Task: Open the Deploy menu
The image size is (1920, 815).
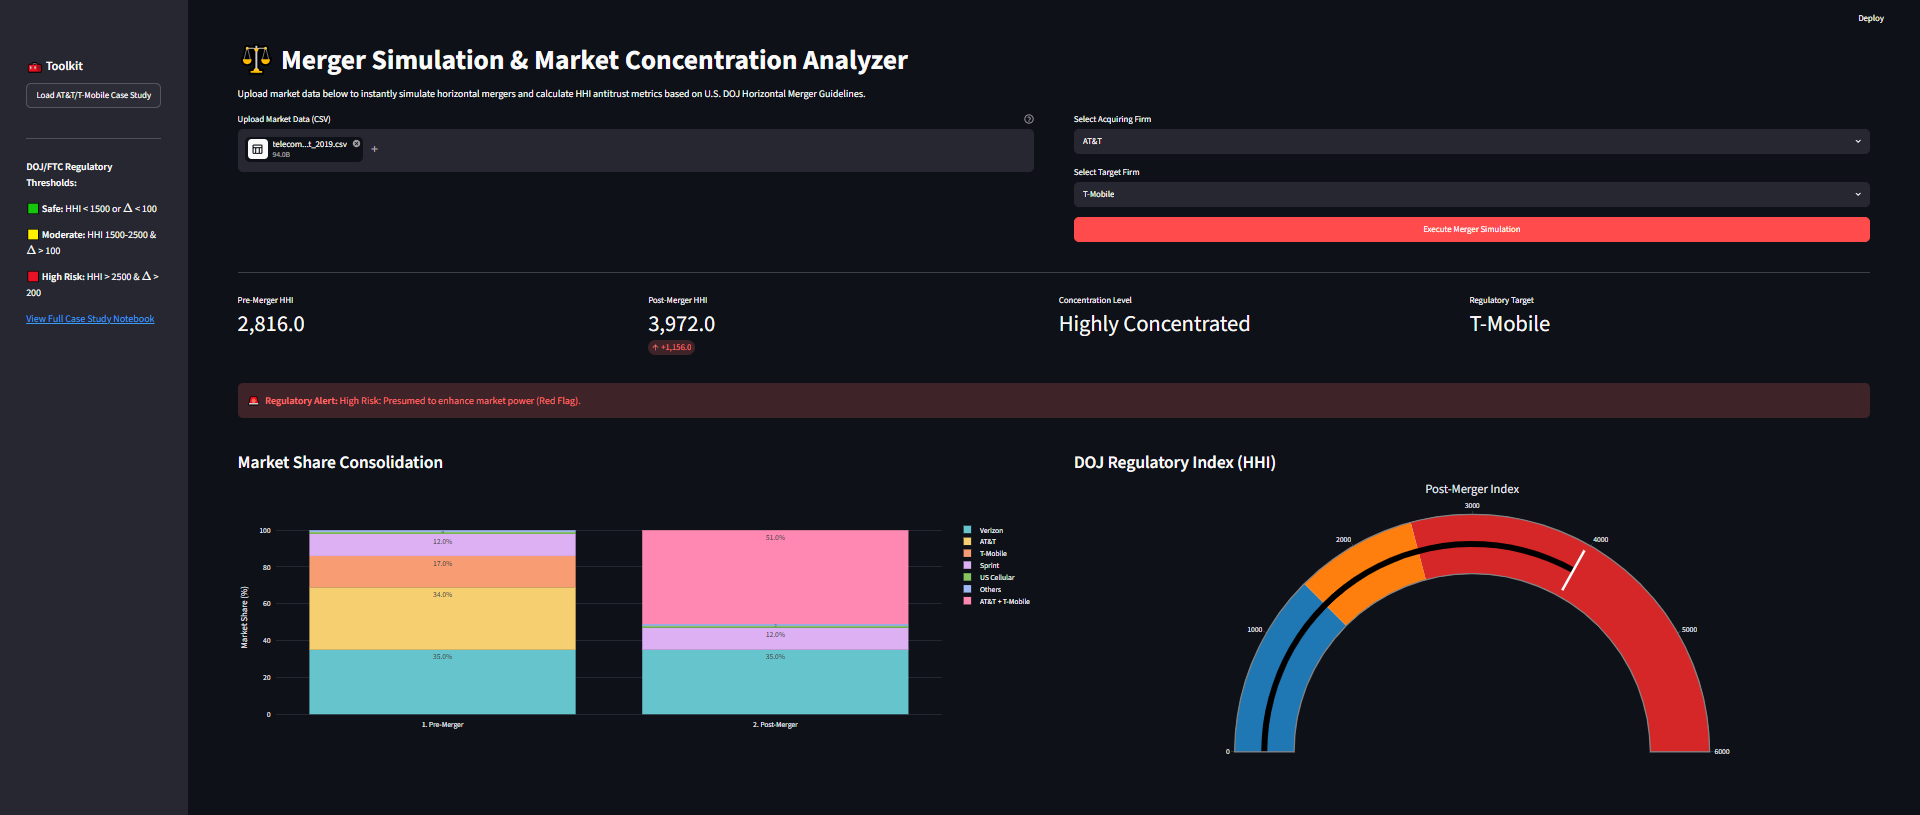Action: click(x=1870, y=18)
